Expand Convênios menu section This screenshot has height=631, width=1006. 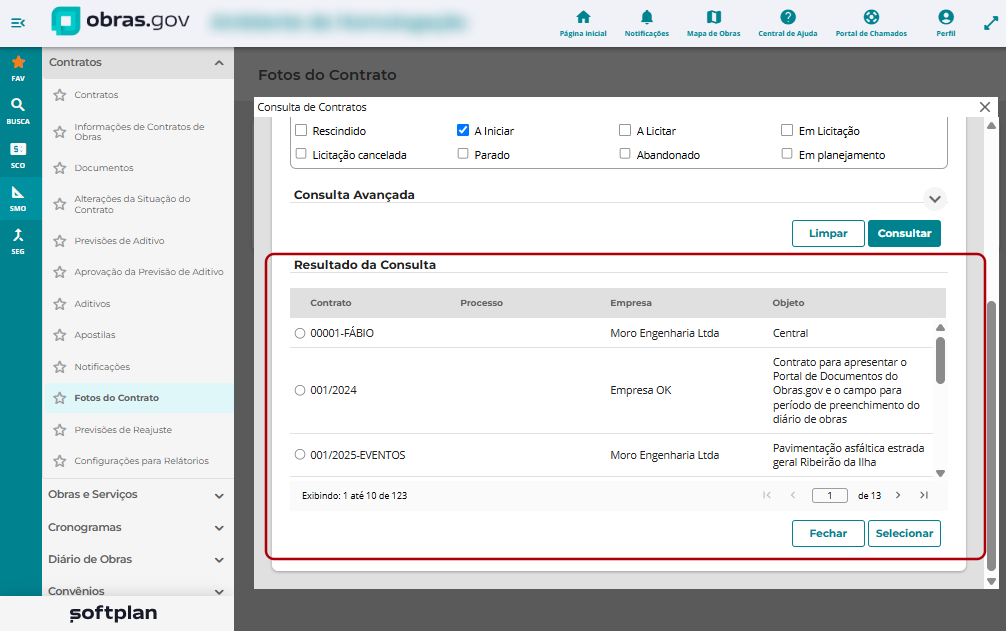pos(219,591)
